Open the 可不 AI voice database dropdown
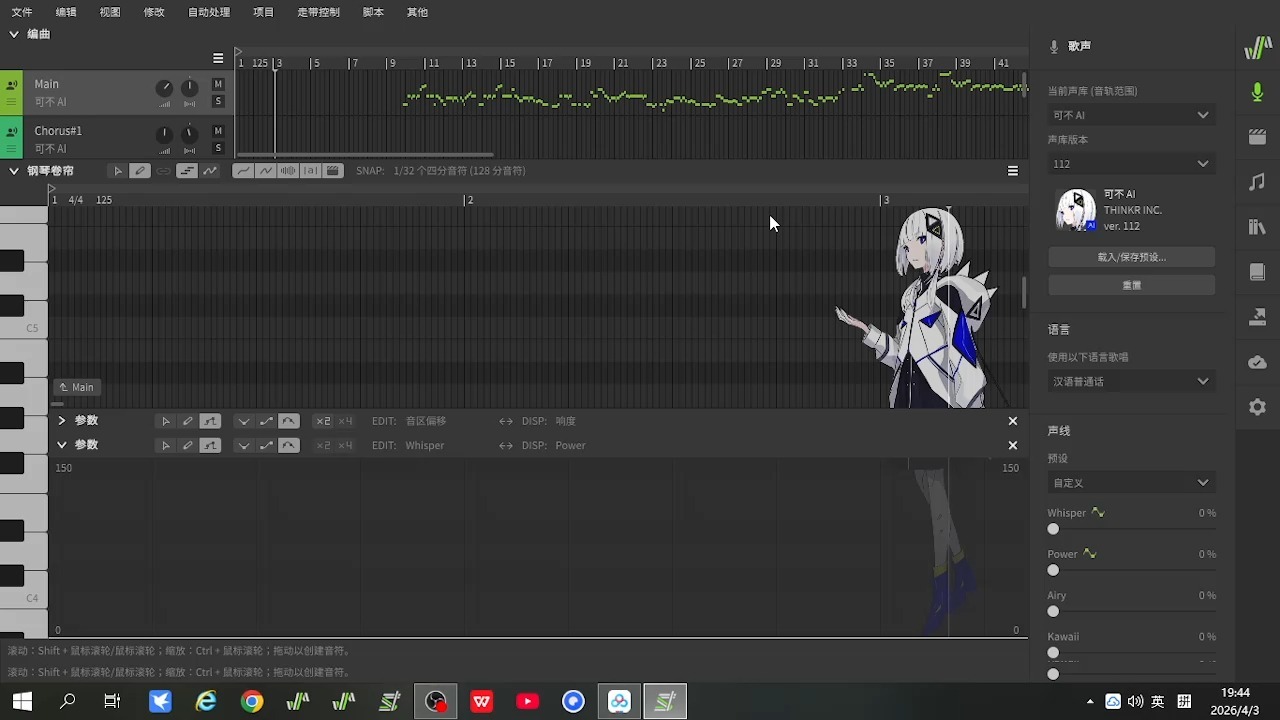Screen dimensions: 1280x720 pos(1131,115)
